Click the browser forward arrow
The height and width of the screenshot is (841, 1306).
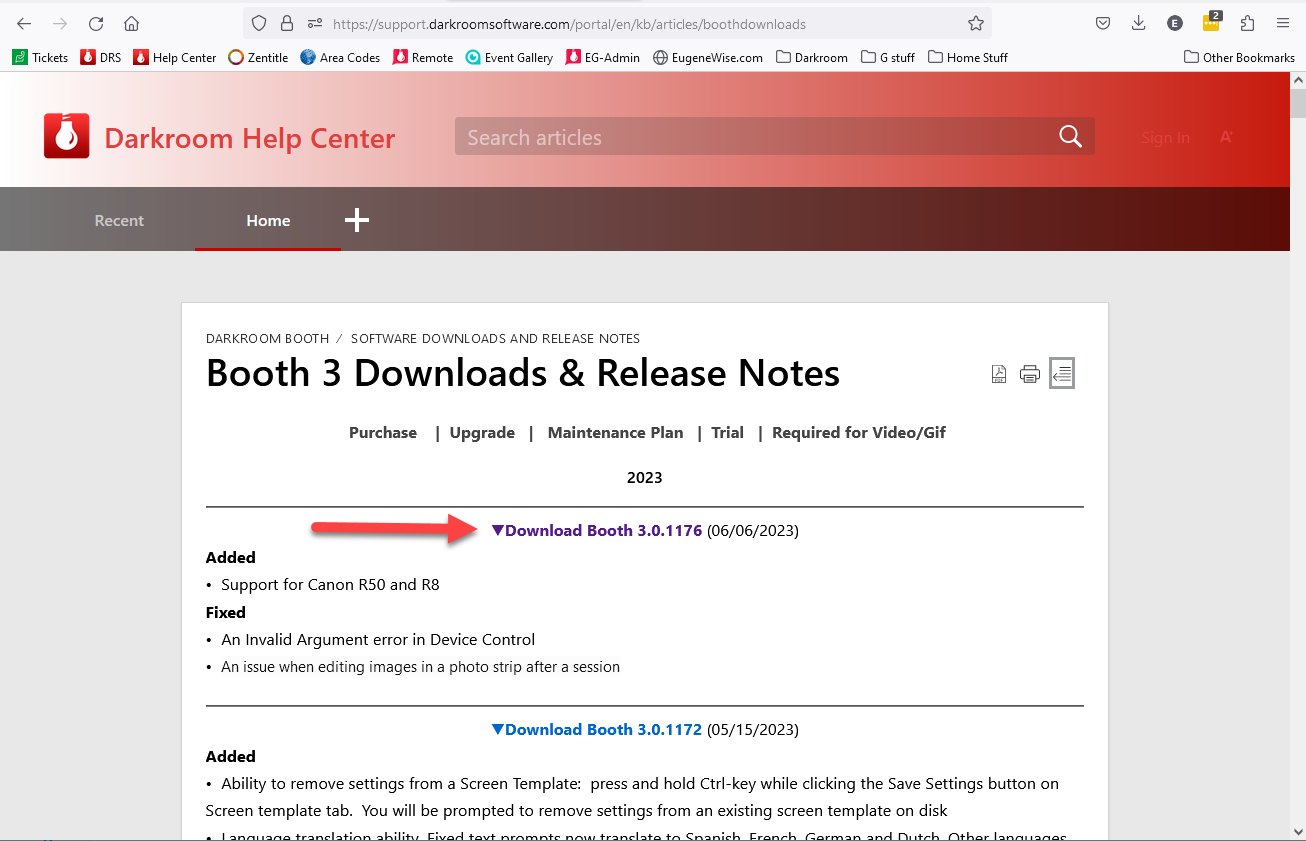(60, 23)
